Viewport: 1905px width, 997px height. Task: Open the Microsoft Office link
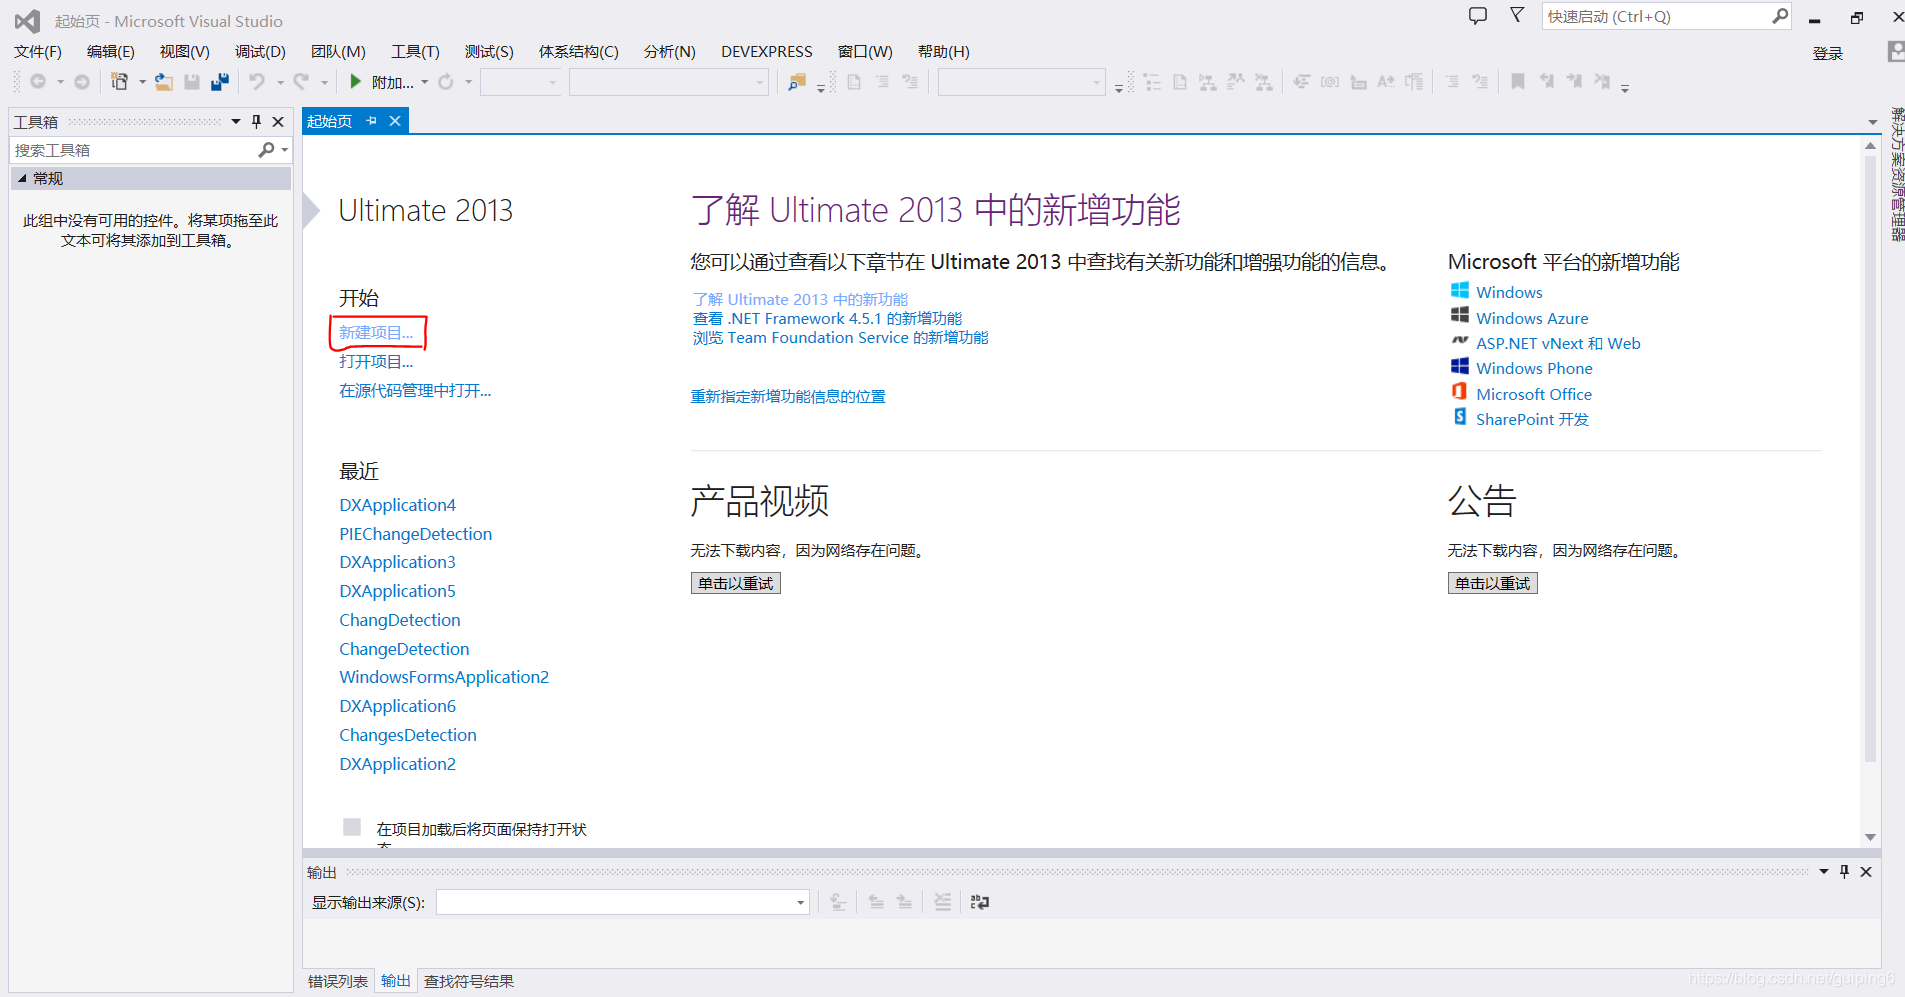pos(1534,394)
